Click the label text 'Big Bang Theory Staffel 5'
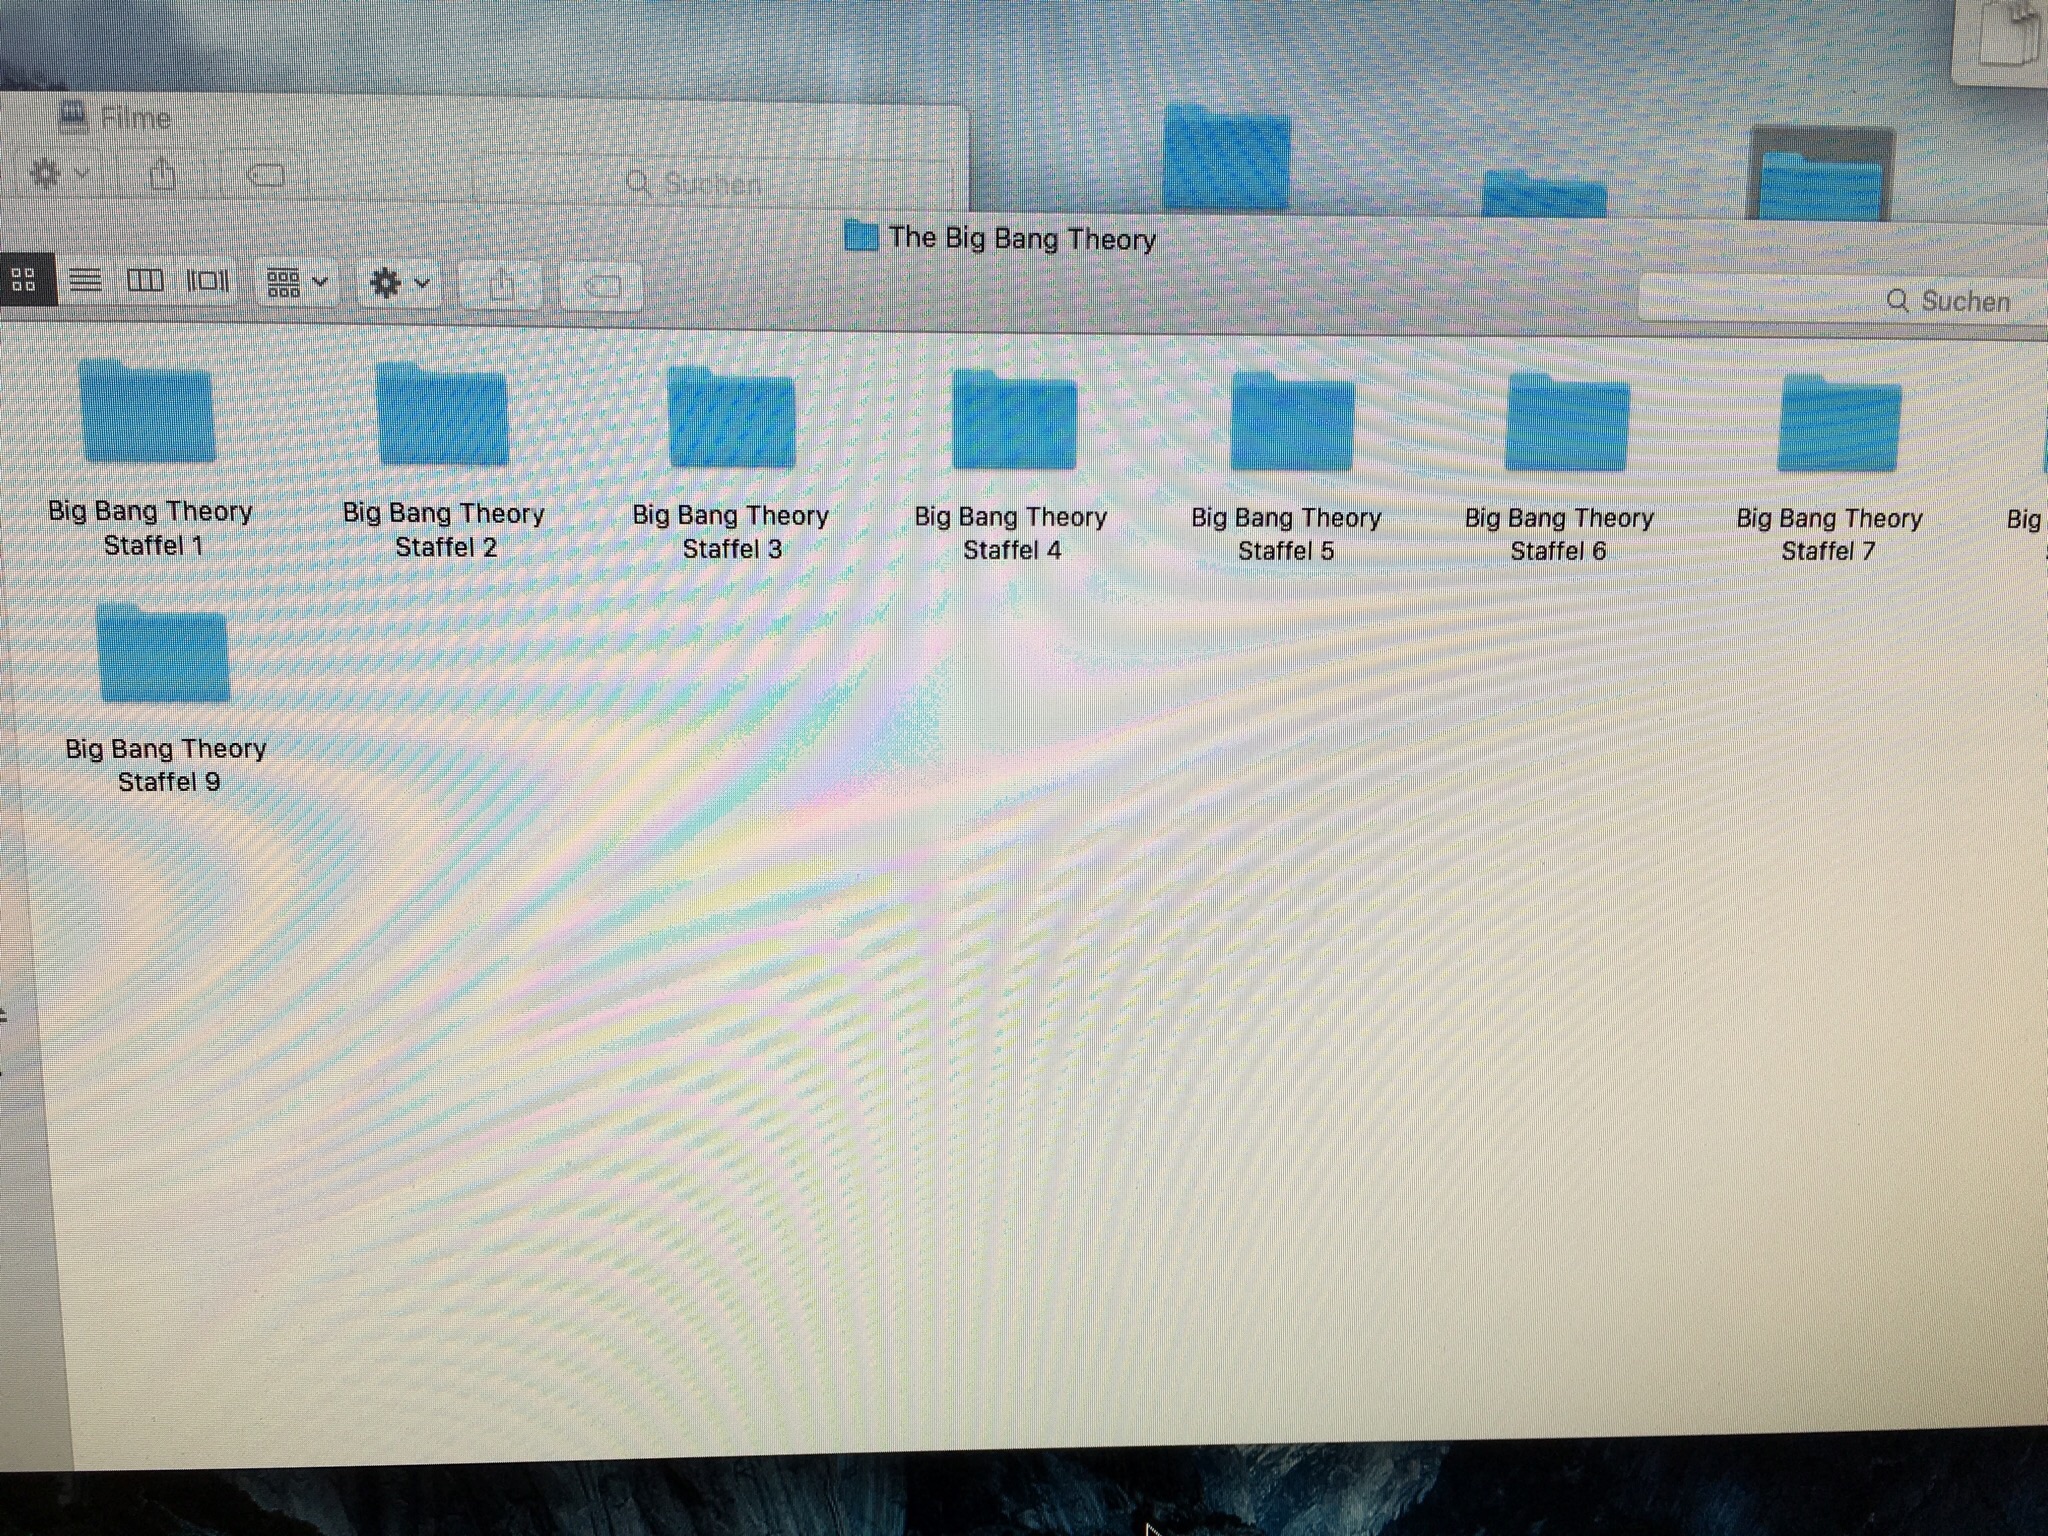The height and width of the screenshot is (1536, 2048). (1286, 534)
